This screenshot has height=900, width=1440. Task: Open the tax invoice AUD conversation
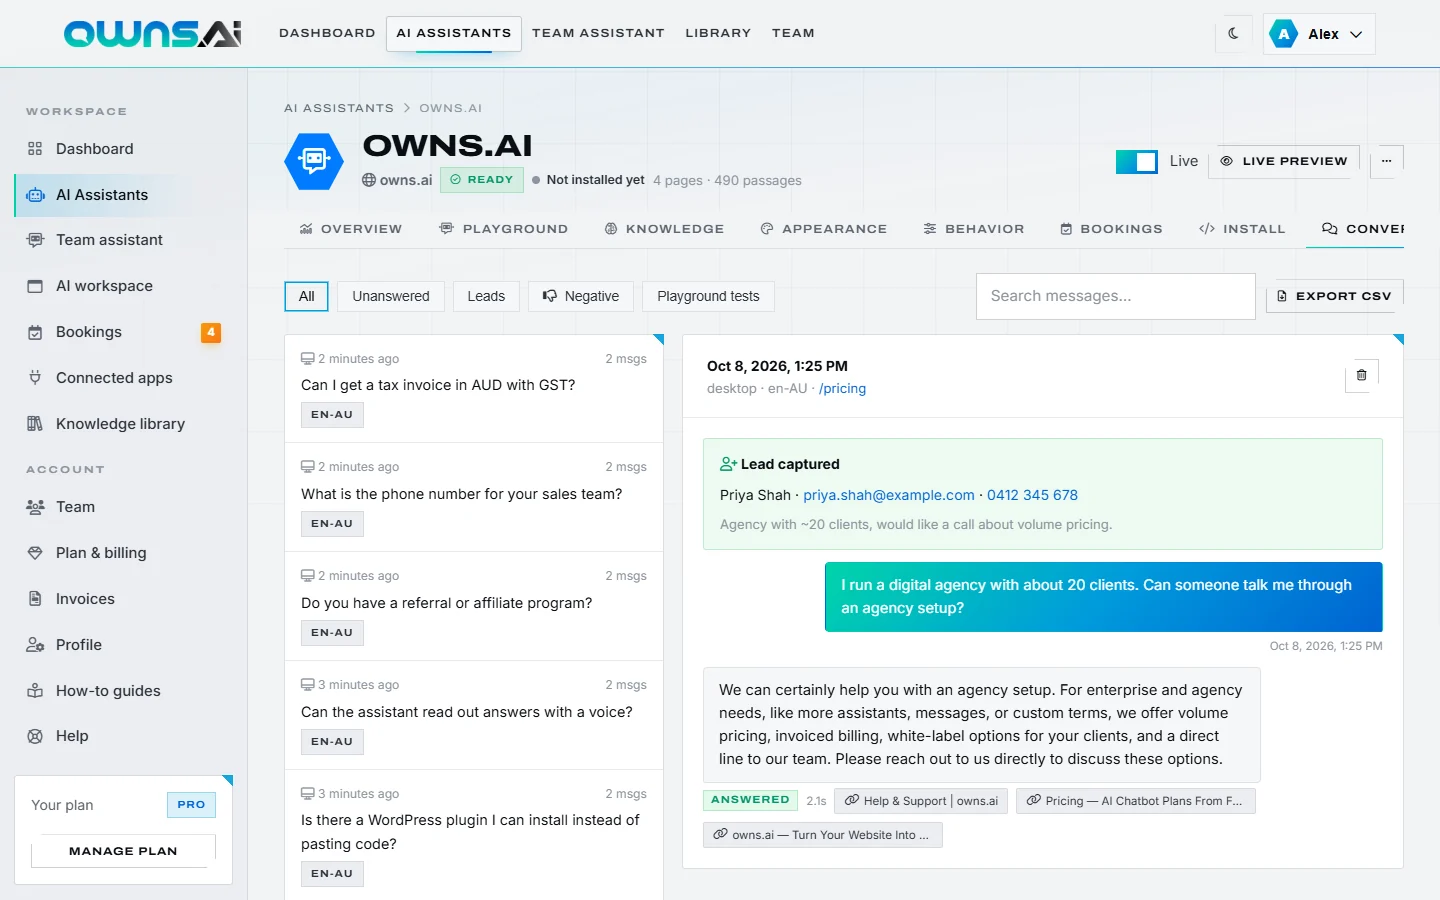474,389
